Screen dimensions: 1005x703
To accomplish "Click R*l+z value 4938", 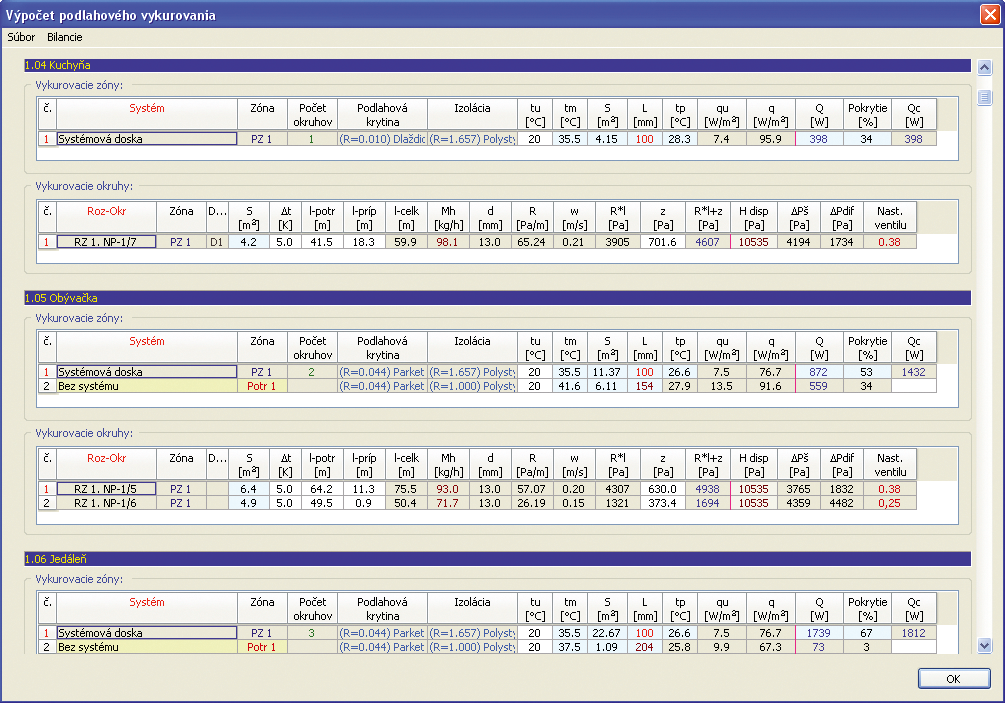I will click(708, 489).
